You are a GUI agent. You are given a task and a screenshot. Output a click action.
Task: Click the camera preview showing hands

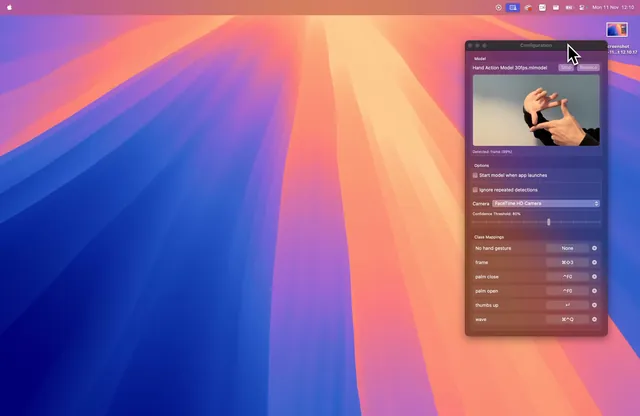[536, 110]
